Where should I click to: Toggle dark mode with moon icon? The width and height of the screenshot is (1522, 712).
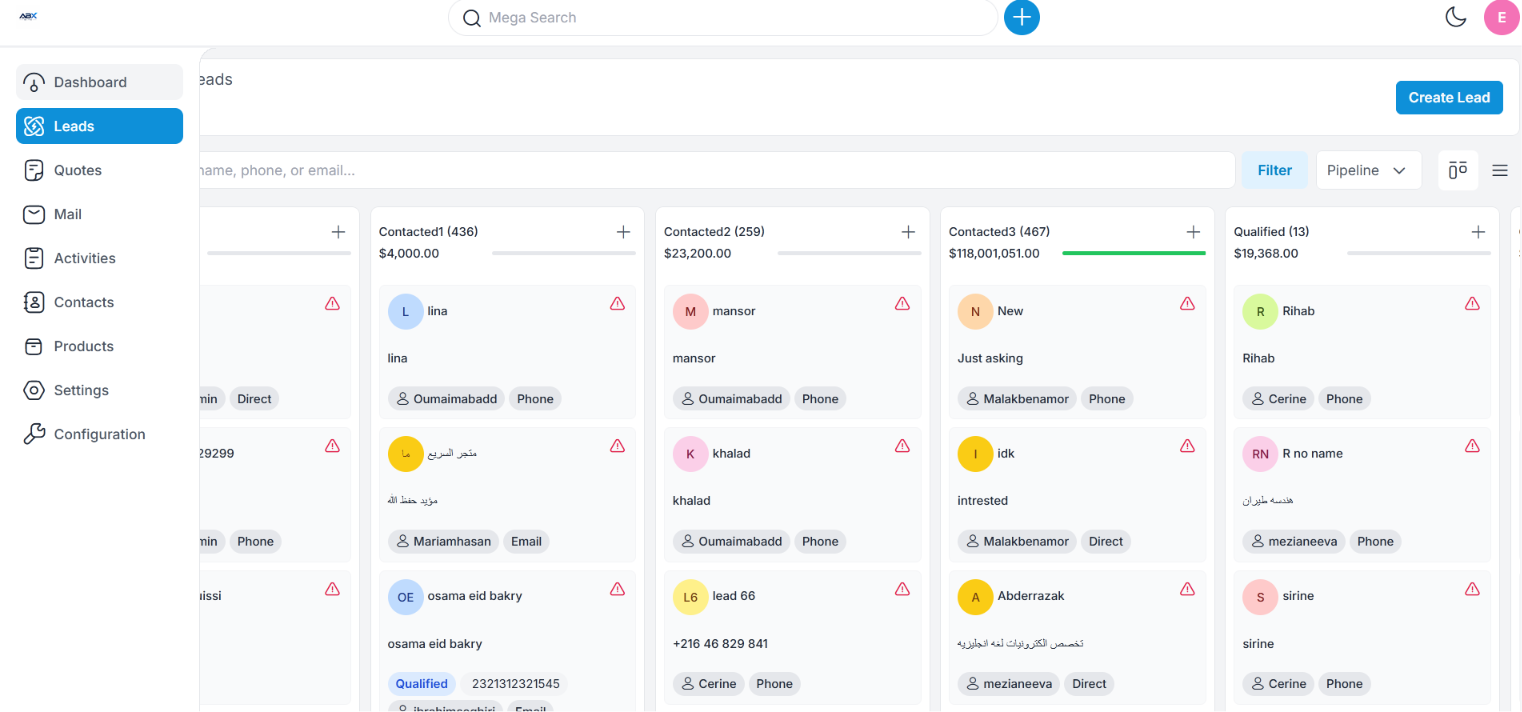point(1456,17)
